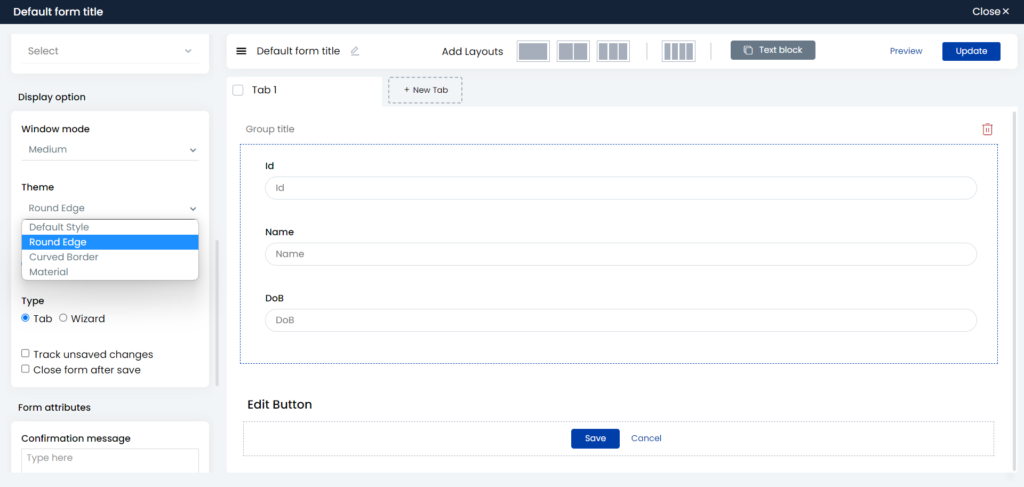Open the Preview link

pyautogui.click(x=906, y=51)
